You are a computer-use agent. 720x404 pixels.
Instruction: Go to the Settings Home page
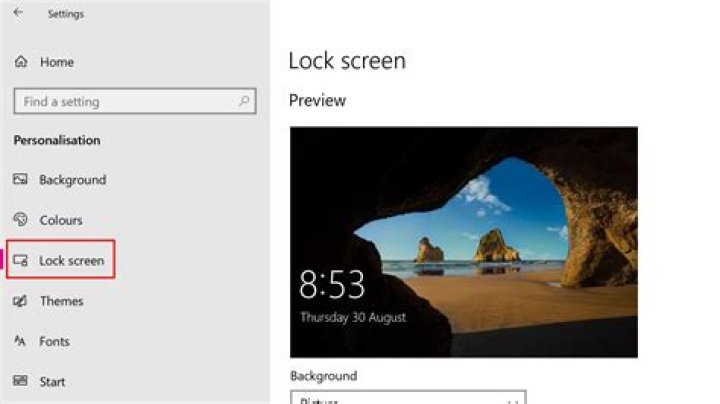click(x=57, y=62)
